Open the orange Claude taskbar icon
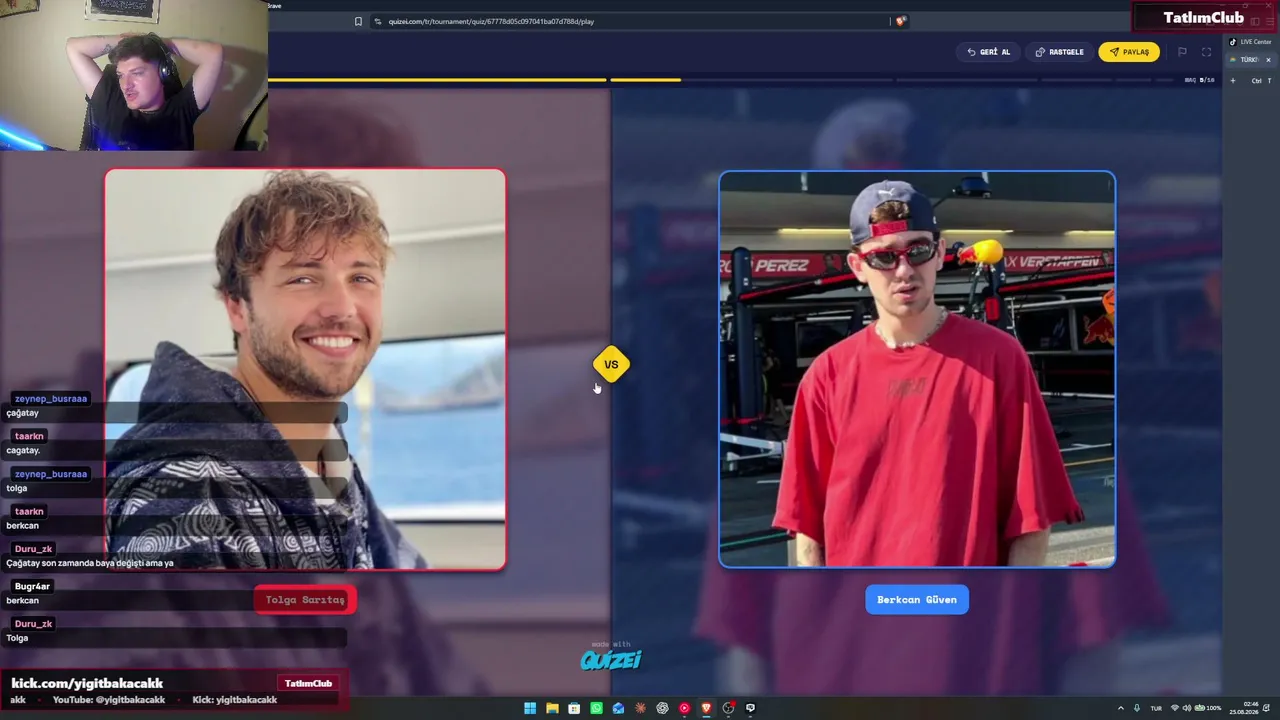 pos(640,708)
